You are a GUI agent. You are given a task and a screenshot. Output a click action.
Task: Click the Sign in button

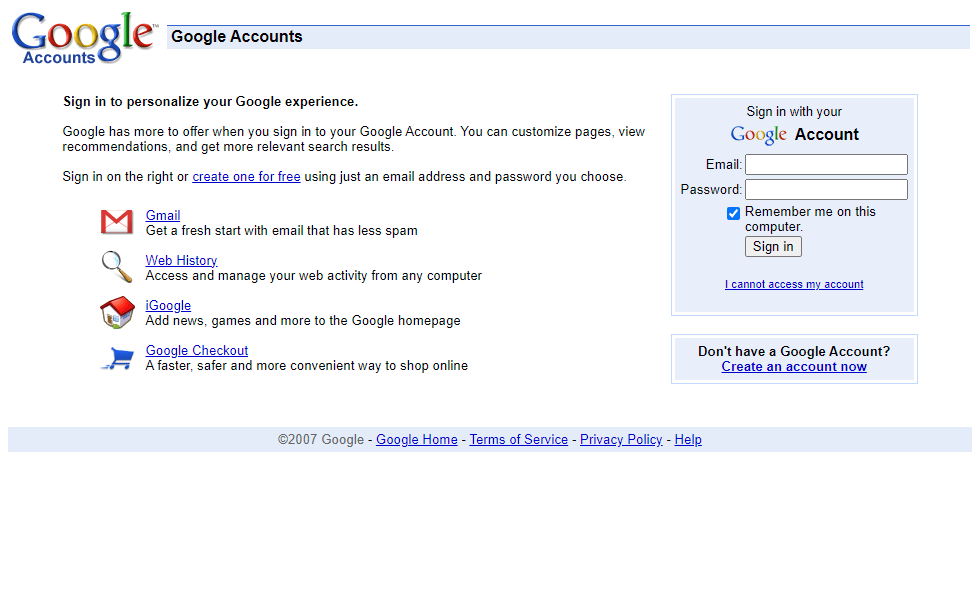tap(773, 246)
